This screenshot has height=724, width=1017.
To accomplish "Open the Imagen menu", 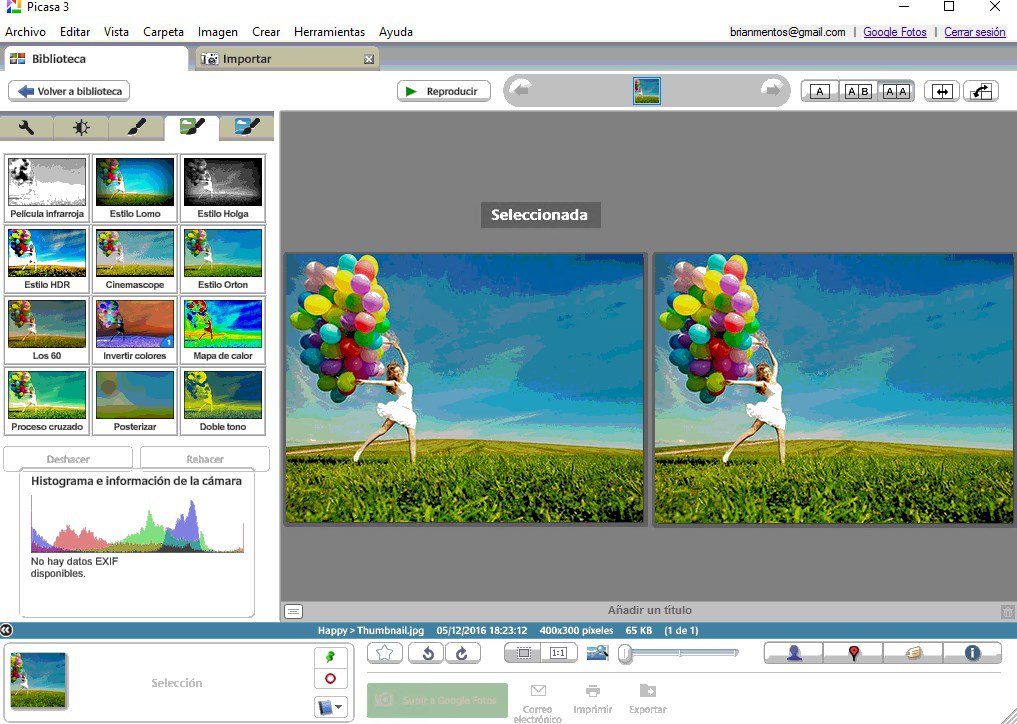I will click(217, 31).
